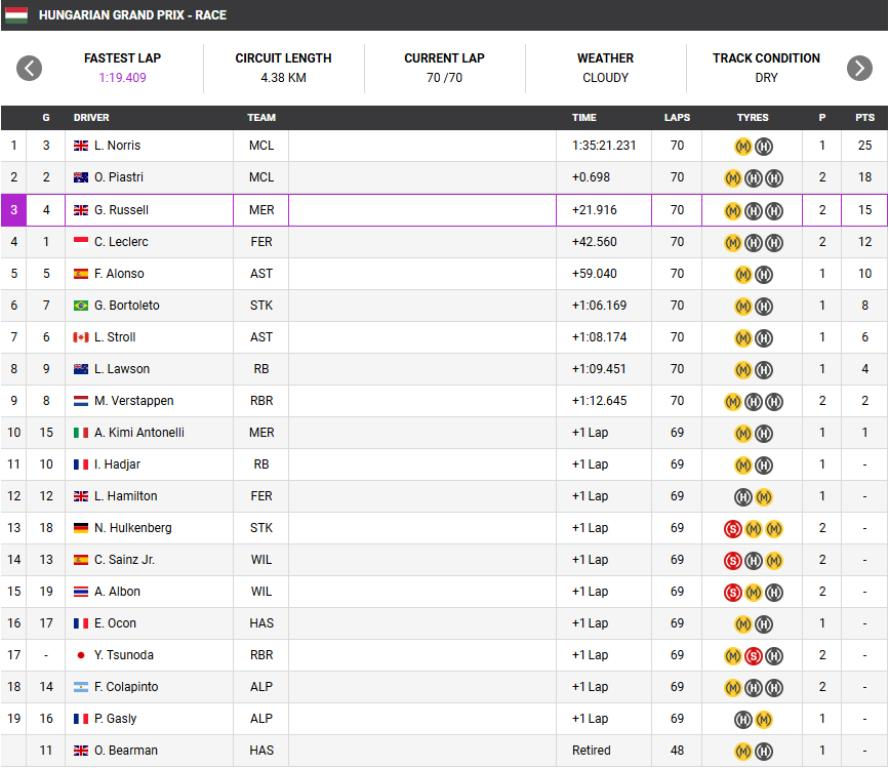The height and width of the screenshot is (768, 889).
Task: Click the P pit stops column header
Action: pos(822,117)
